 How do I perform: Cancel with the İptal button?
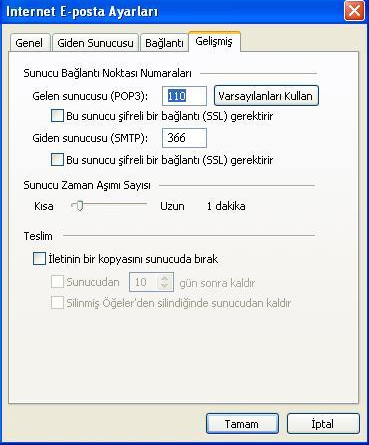click(323, 424)
